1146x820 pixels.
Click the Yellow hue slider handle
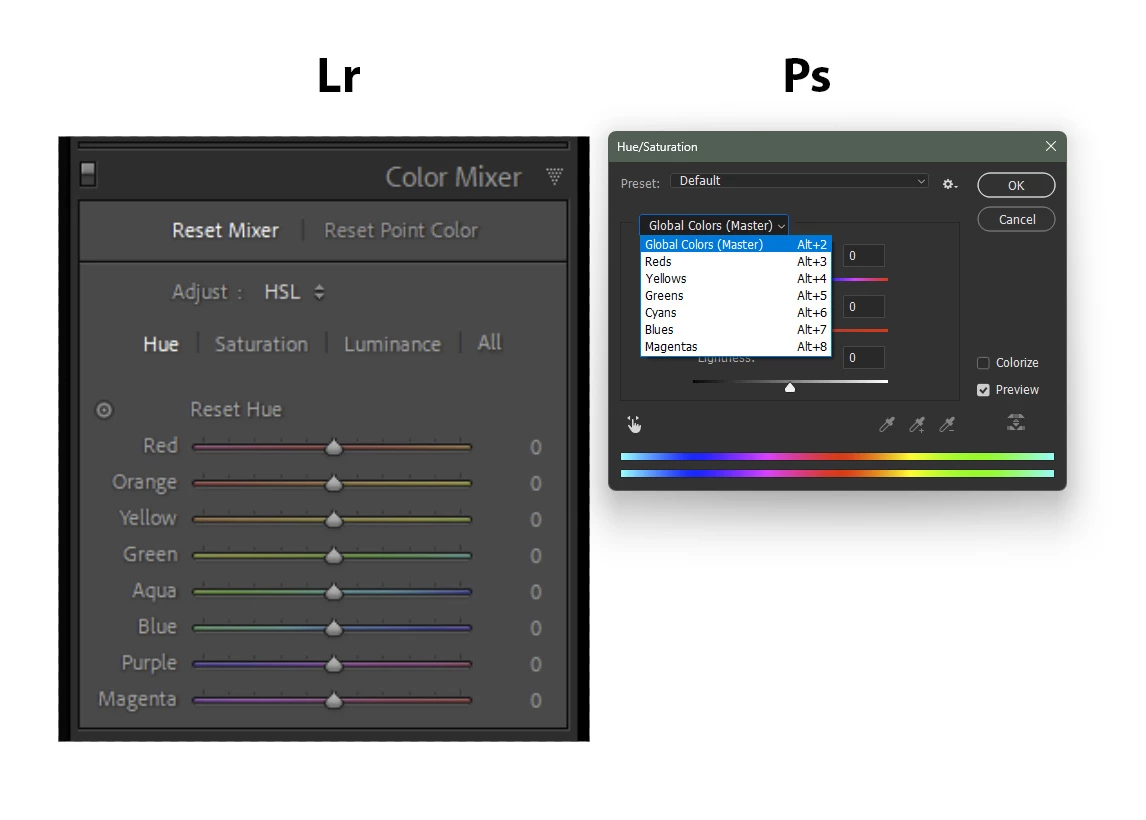tap(334, 519)
